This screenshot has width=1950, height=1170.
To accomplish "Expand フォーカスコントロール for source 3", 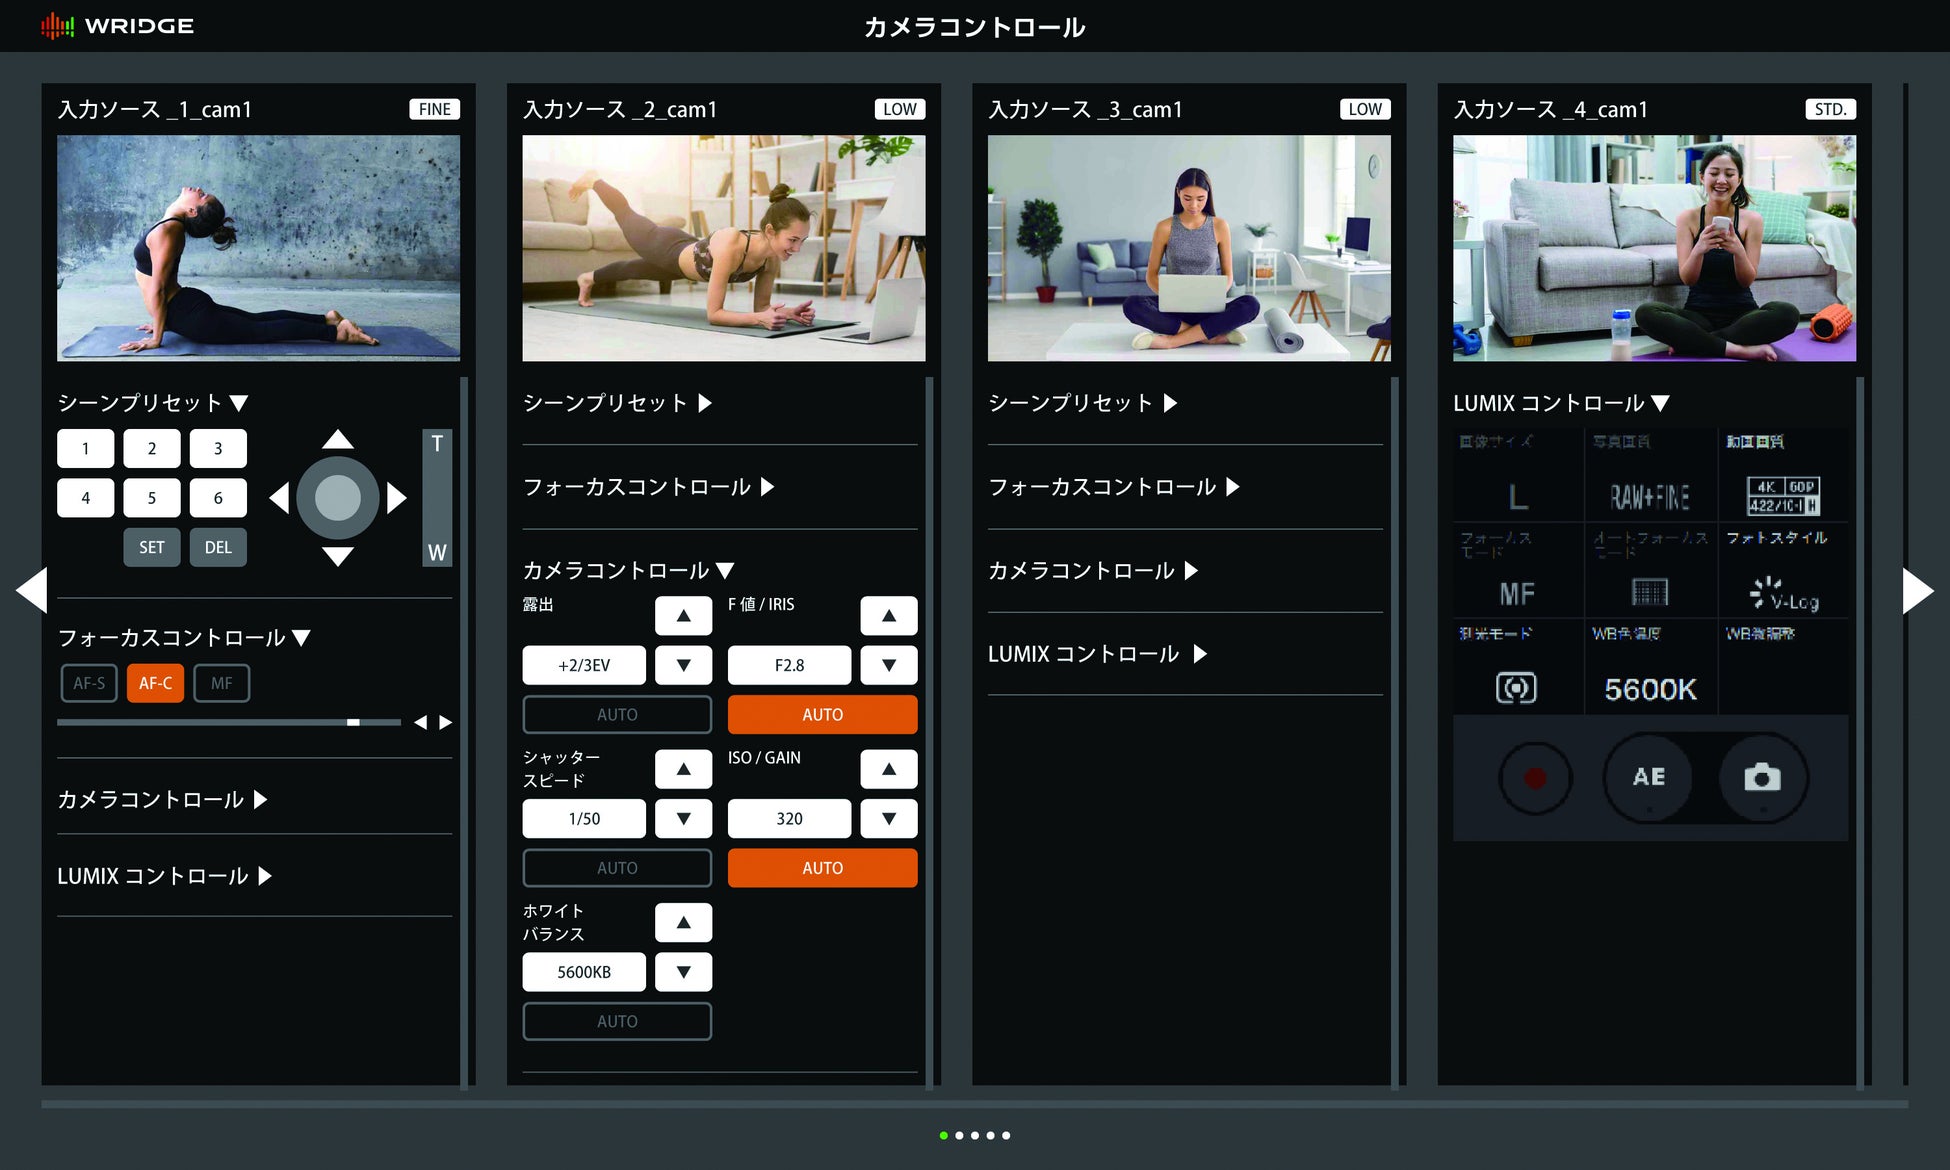I will click(1113, 487).
